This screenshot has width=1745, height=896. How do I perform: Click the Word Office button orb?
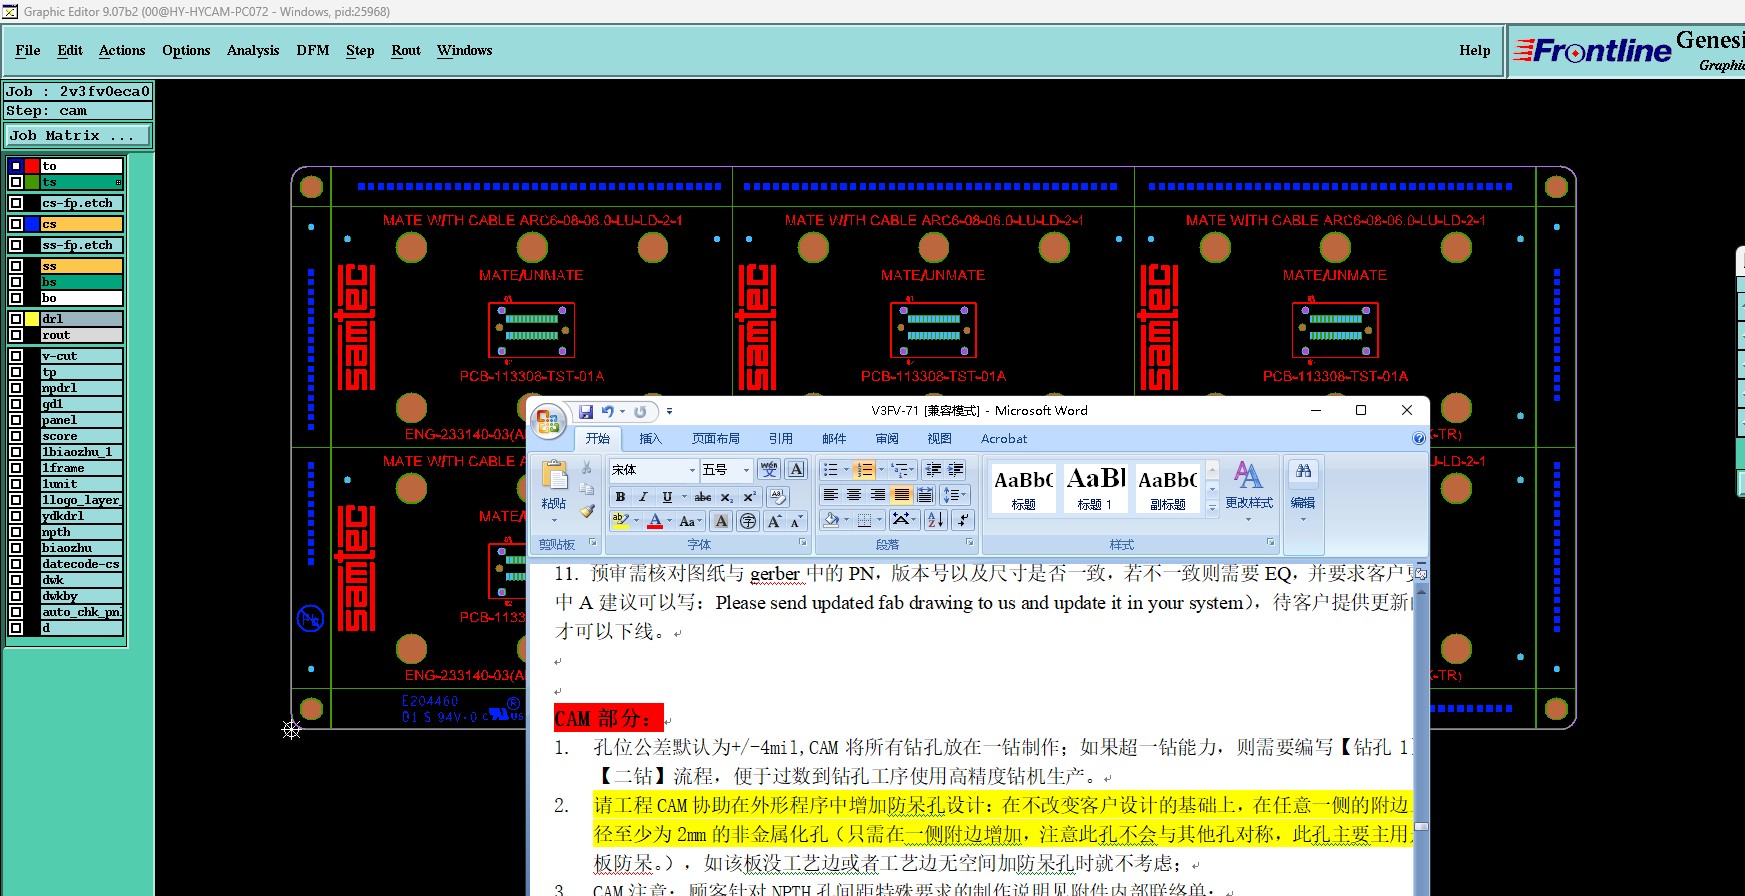[548, 421]
